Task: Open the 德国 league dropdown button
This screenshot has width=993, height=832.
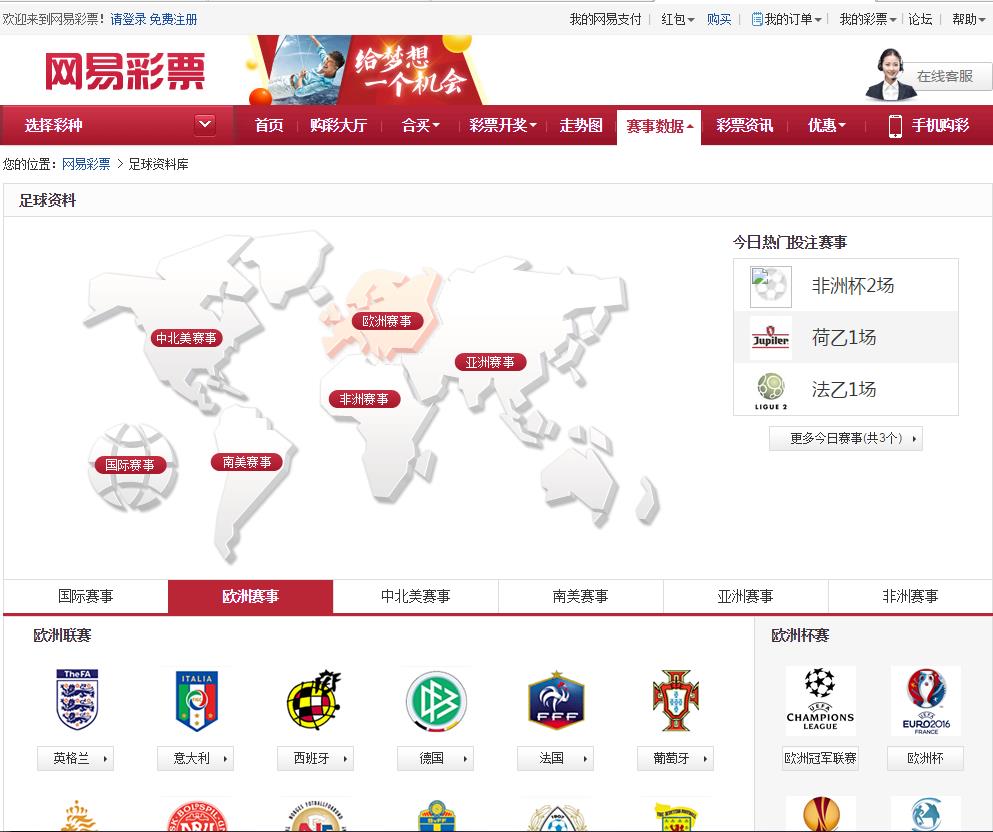Action: click(x=436, y=758)
